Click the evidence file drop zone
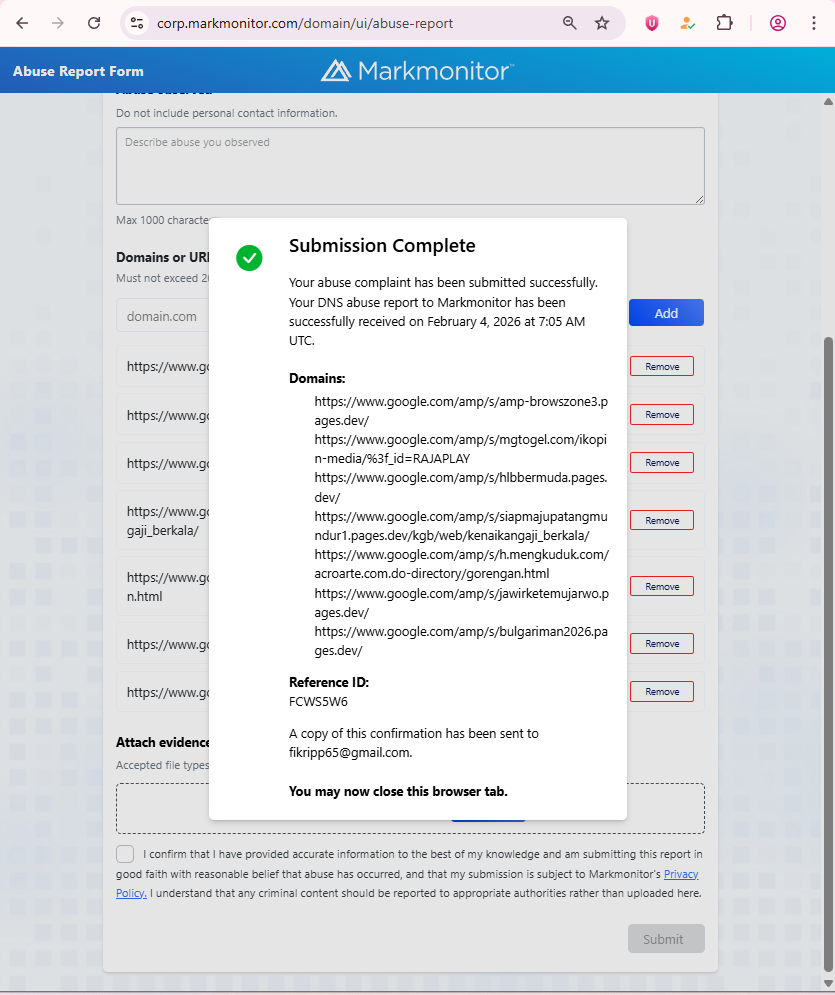 [x=410, y=808]
